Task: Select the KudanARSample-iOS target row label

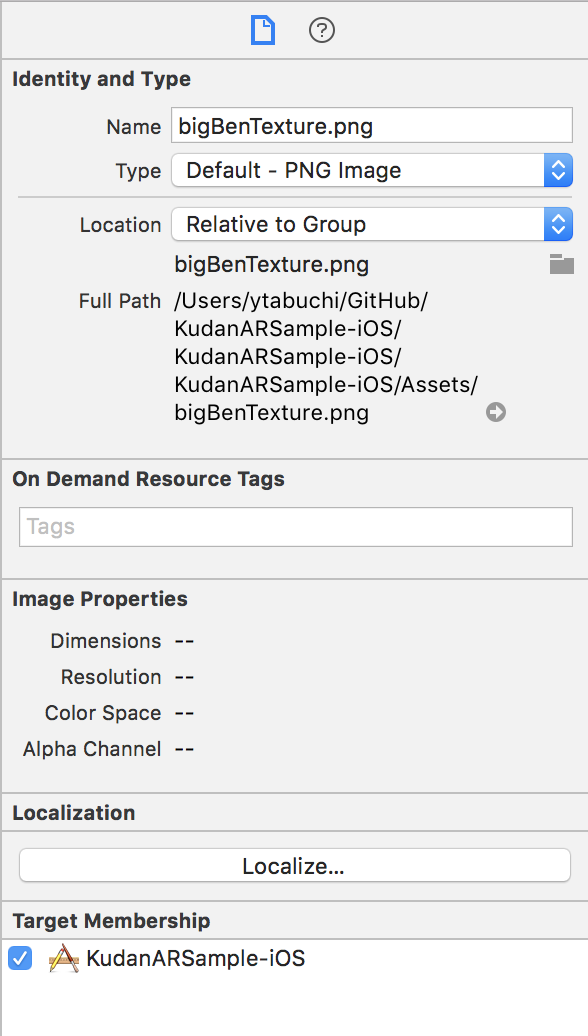Action: coord(196,958)
